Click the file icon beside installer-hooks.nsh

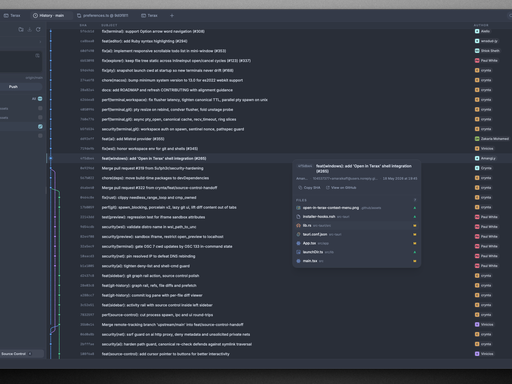coord(298,217)
